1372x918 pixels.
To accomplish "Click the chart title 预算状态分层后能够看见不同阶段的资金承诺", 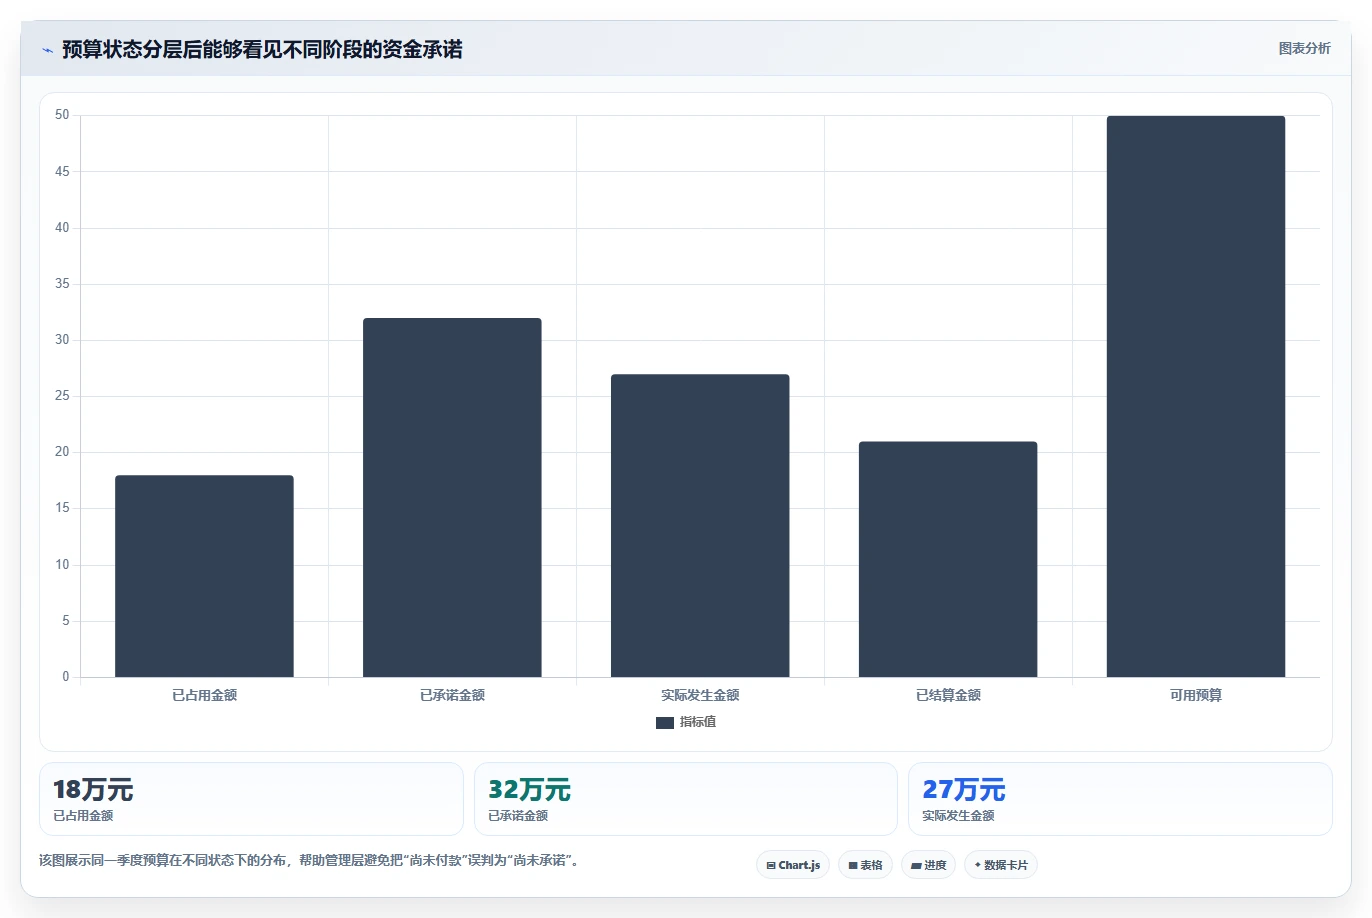I will point(262,49).
